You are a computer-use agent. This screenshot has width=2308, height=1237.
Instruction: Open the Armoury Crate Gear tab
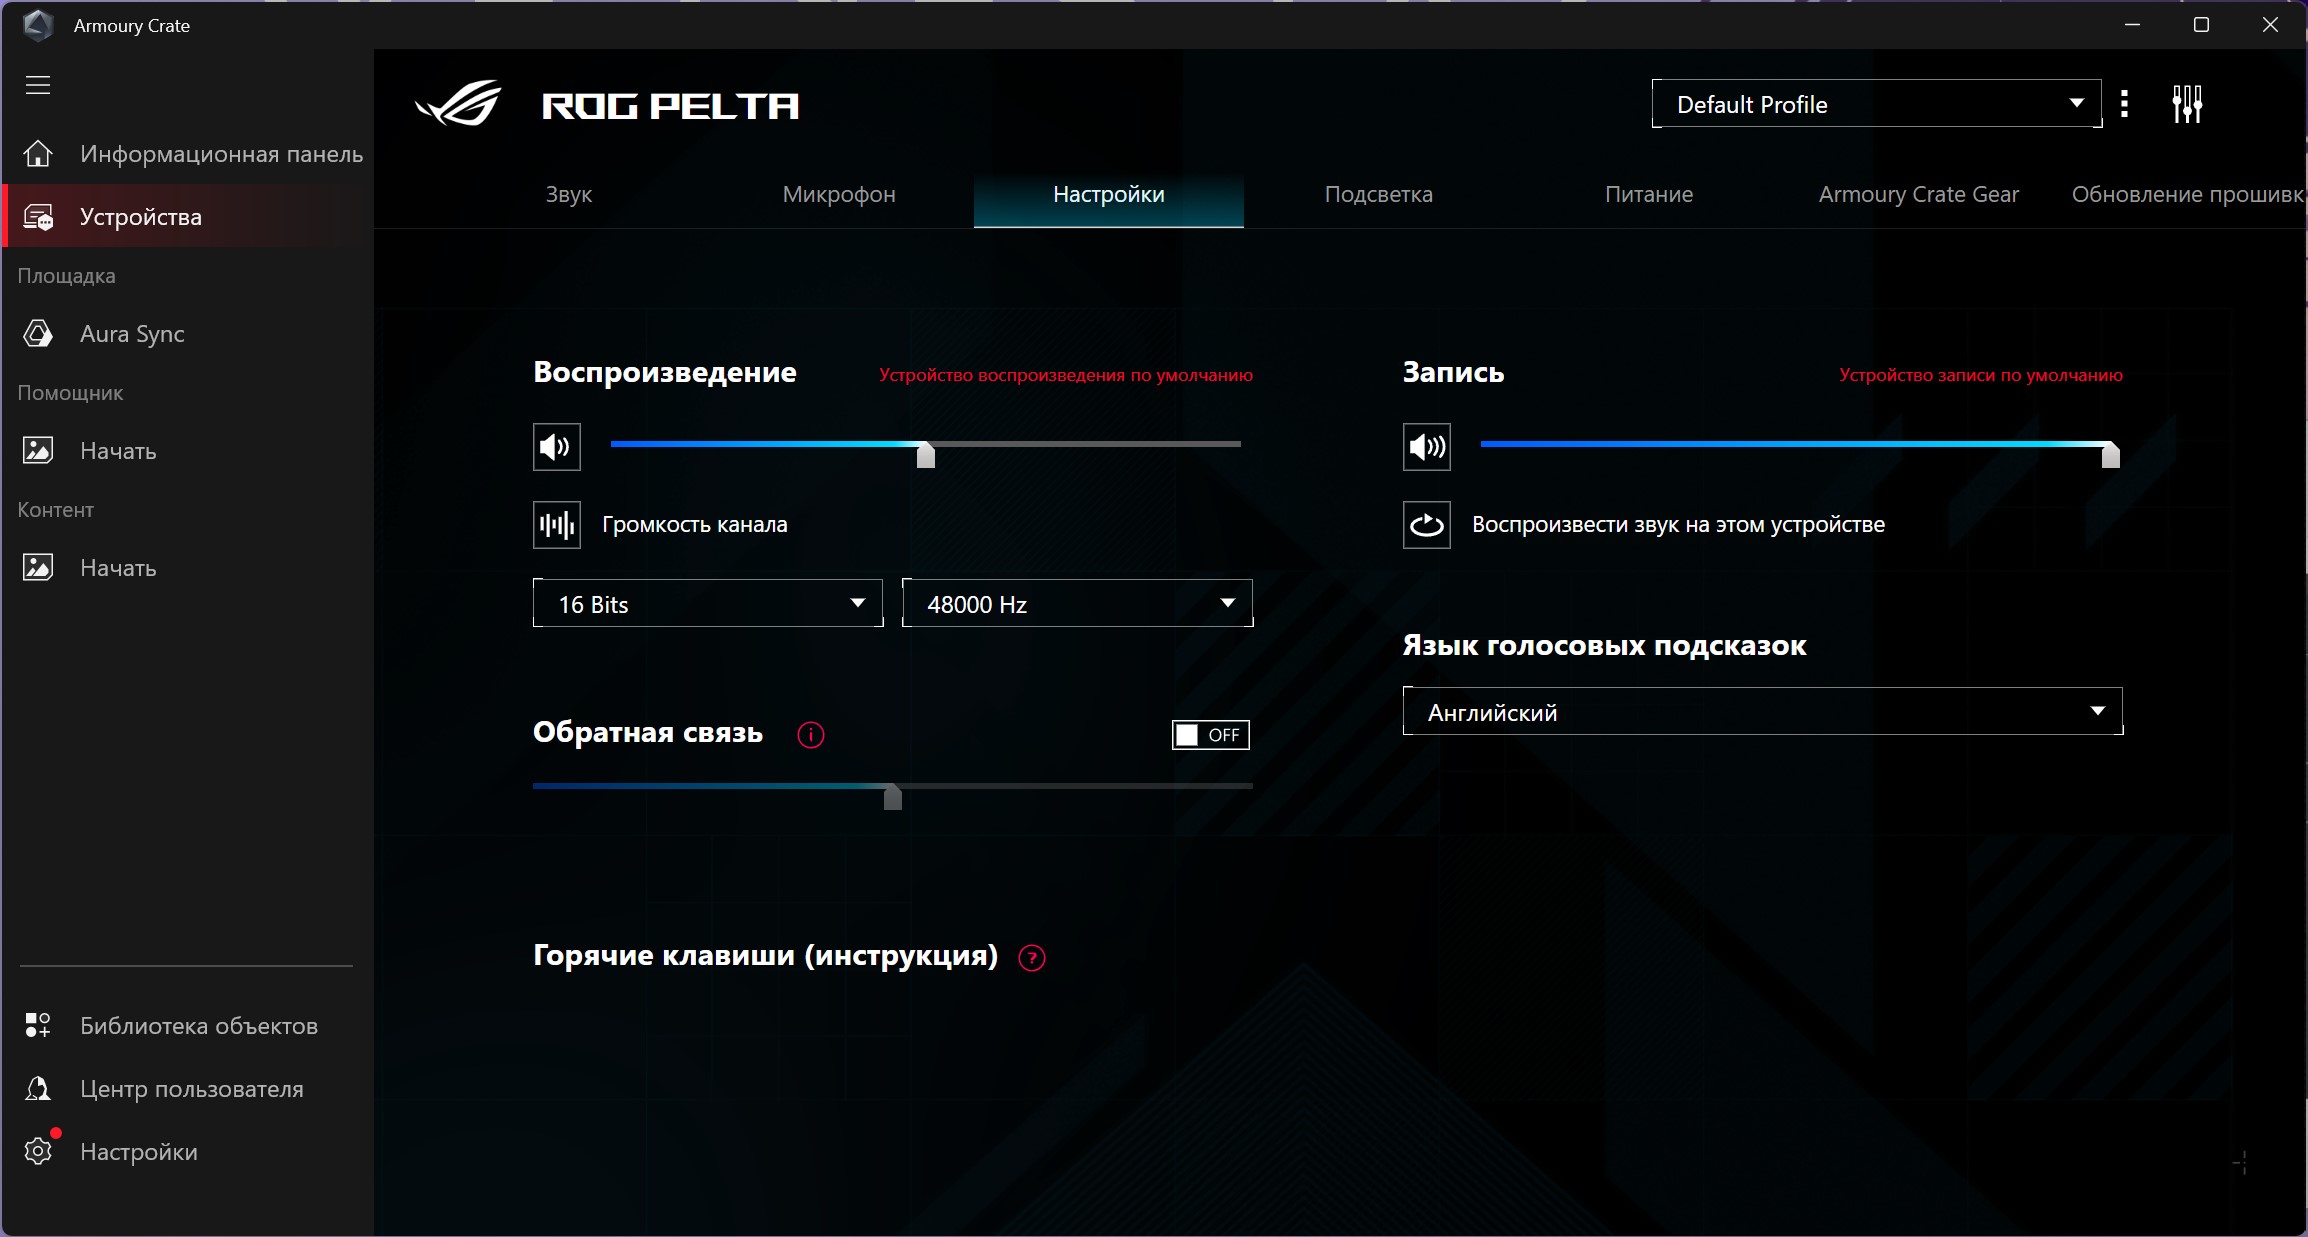(x=1919, y=195)
